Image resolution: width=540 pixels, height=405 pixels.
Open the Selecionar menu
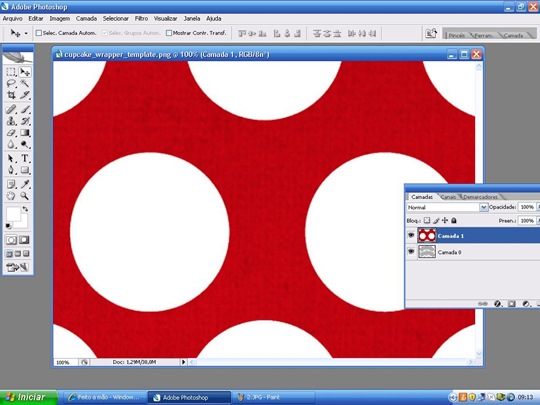click(116, 19)
